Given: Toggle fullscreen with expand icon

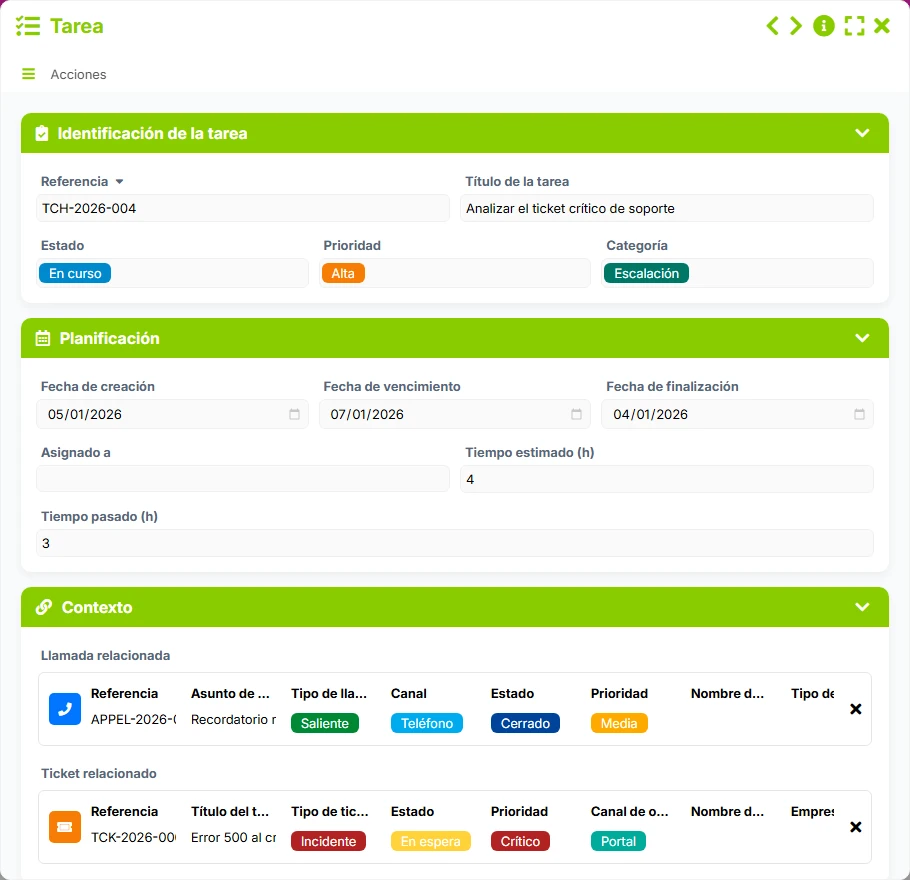Looking at the screenshot, I should click(854, 26).
